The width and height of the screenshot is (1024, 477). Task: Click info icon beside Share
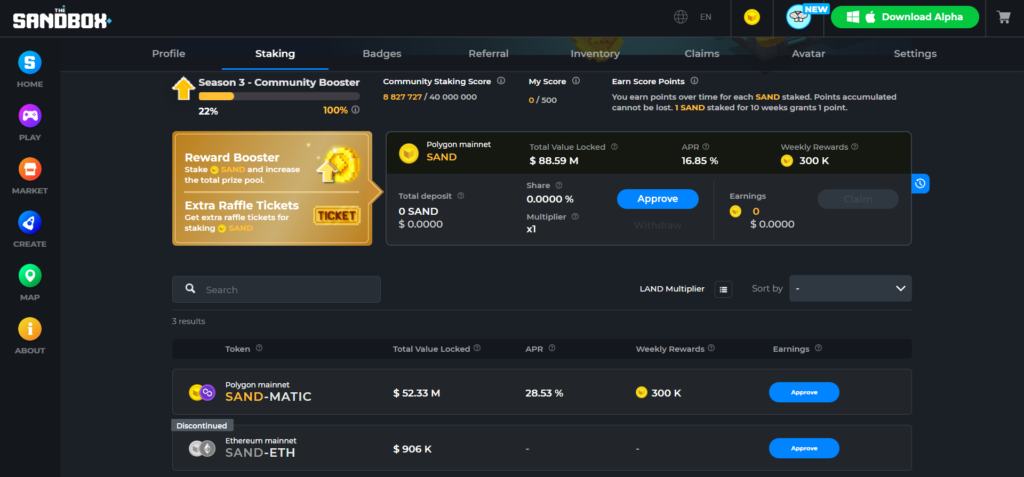pyautogui.click(x=558, y=186)
